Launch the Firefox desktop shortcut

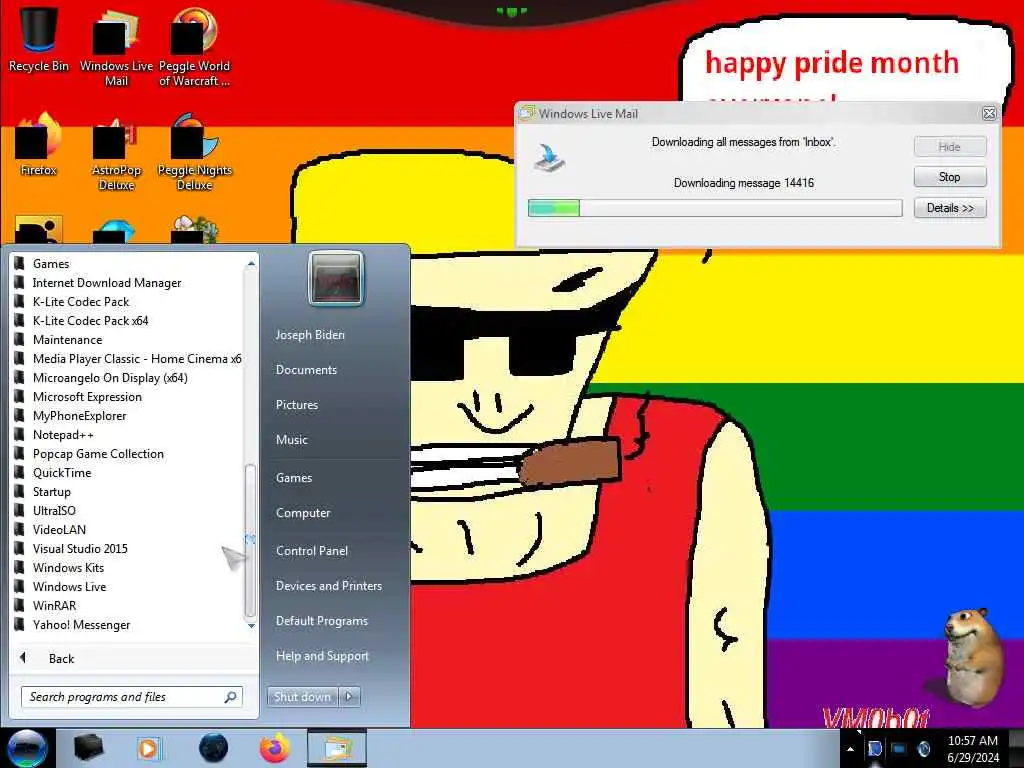pos(39,145)
